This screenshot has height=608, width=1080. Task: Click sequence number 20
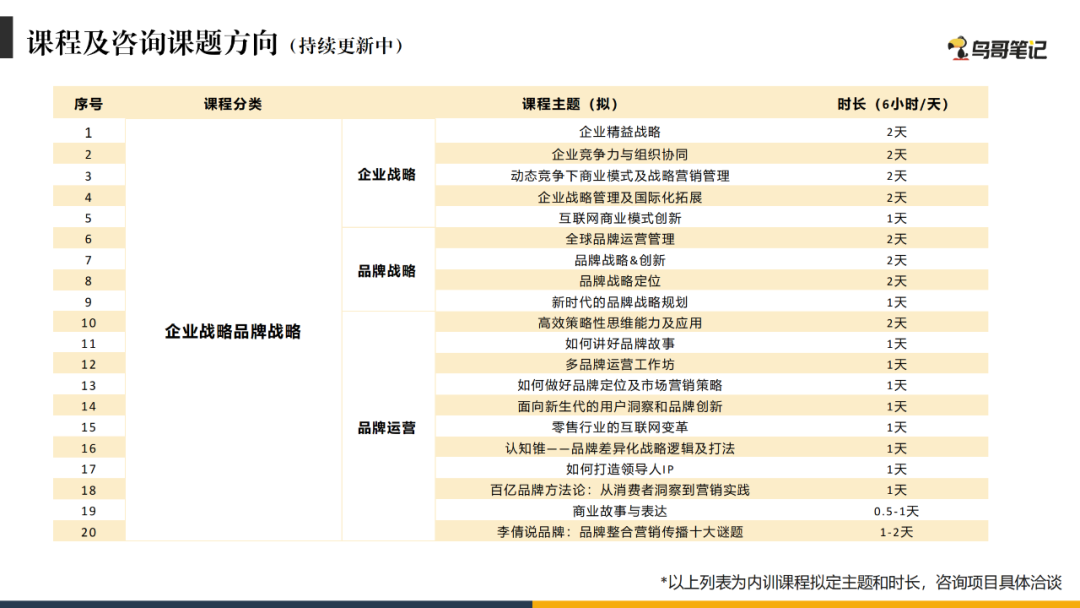pos(88,532)
